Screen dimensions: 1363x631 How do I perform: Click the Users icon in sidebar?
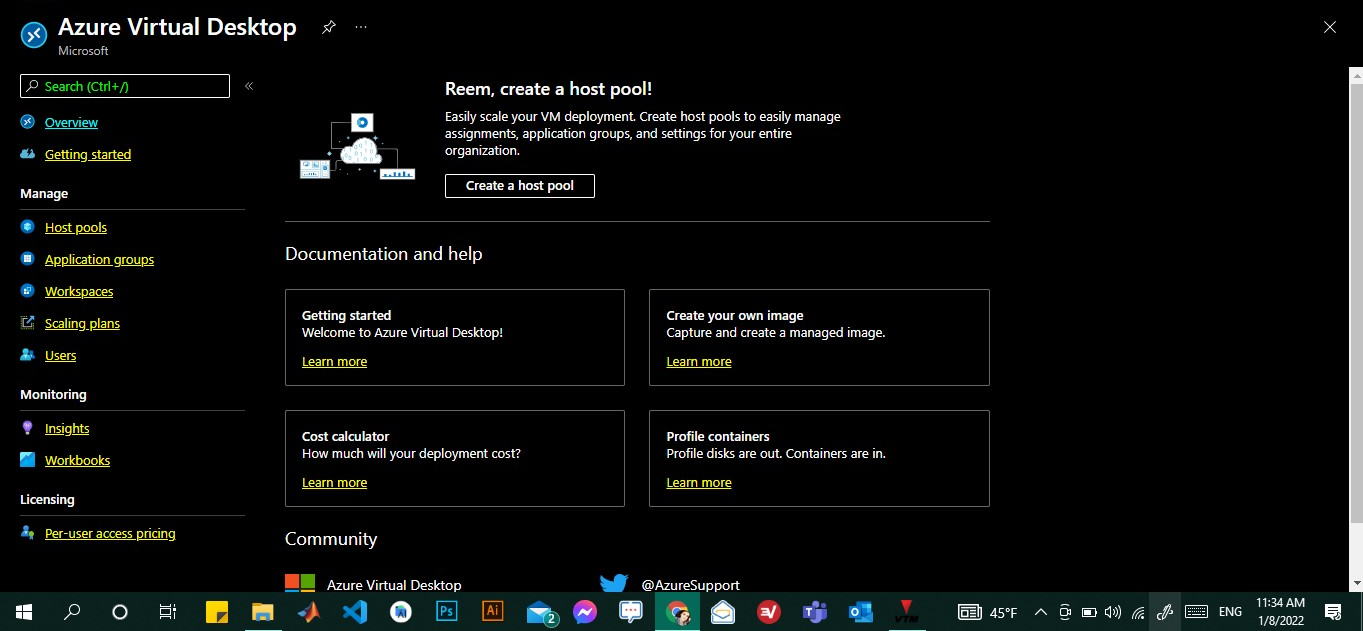tap(27, 355)
